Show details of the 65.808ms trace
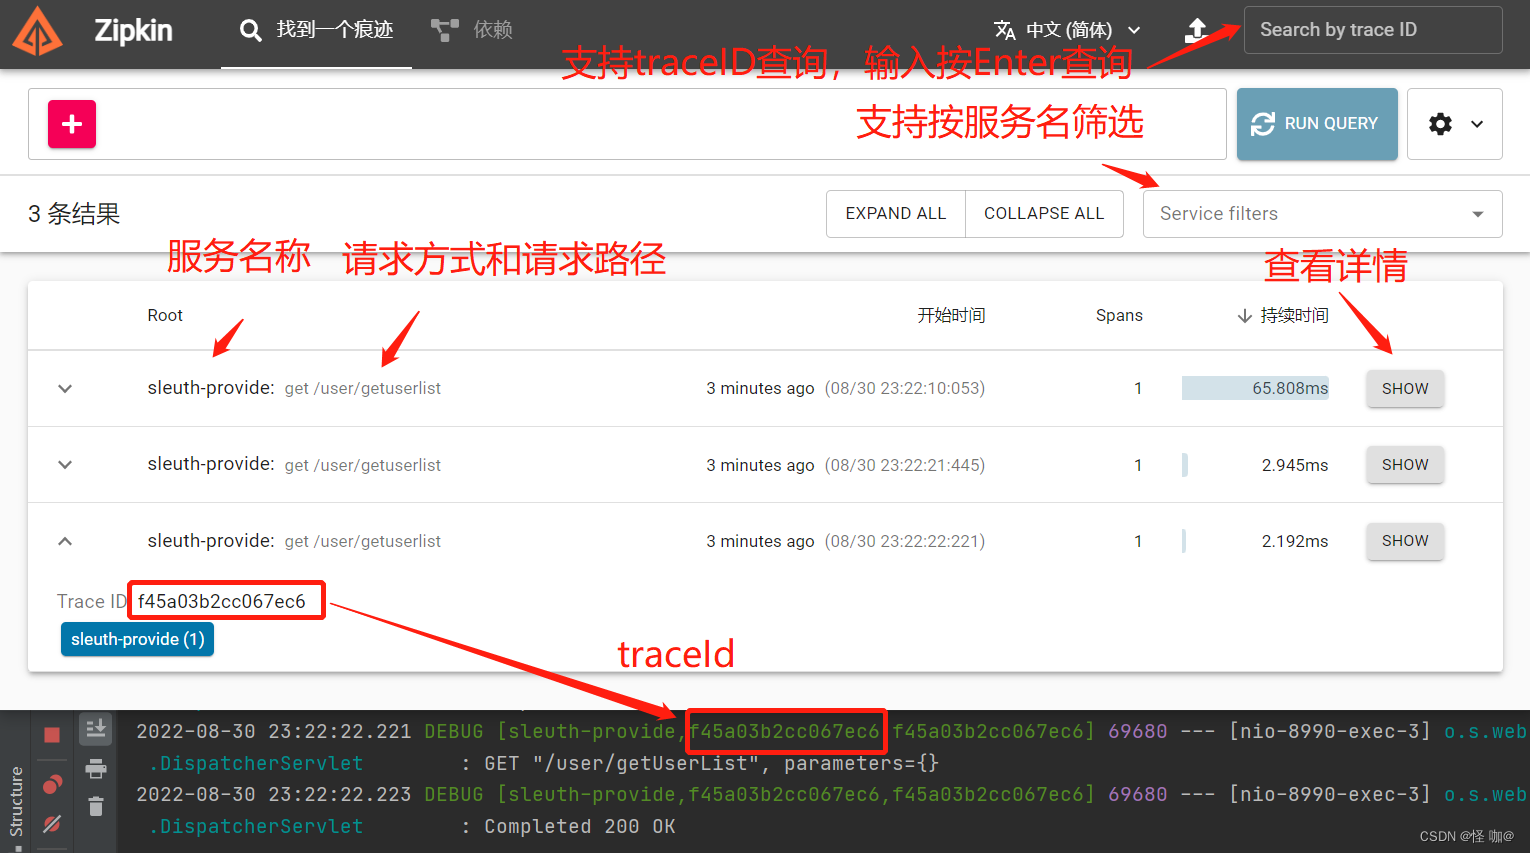The image size is (1530, 853). pos(1405,389)
